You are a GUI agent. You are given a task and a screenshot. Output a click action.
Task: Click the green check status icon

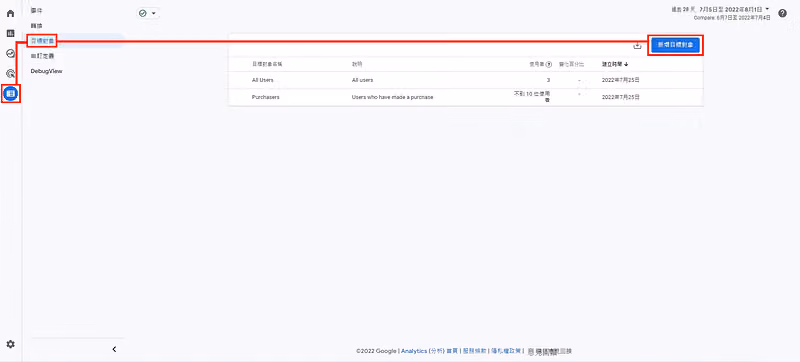pos(143,13)
